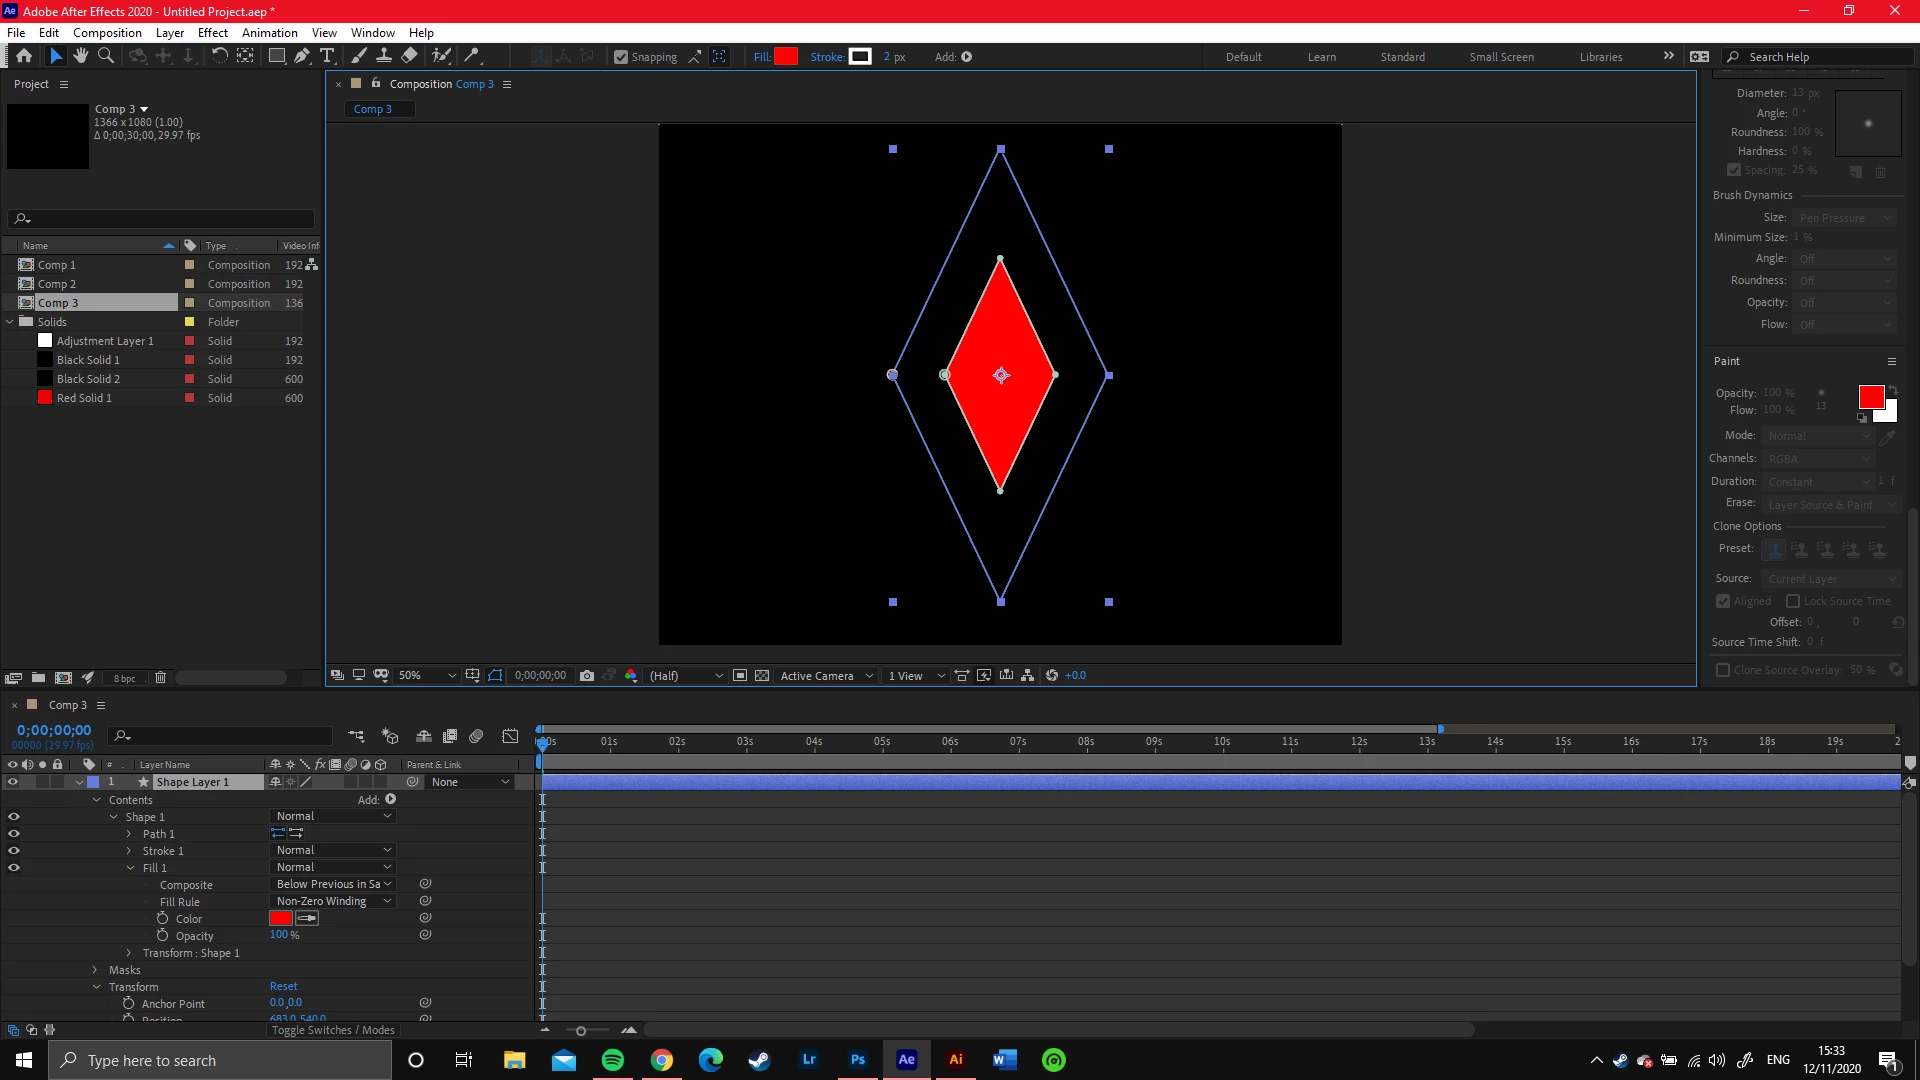
Task: Click the red Fill color swatch in the toolbar
Action: (786, 57)
